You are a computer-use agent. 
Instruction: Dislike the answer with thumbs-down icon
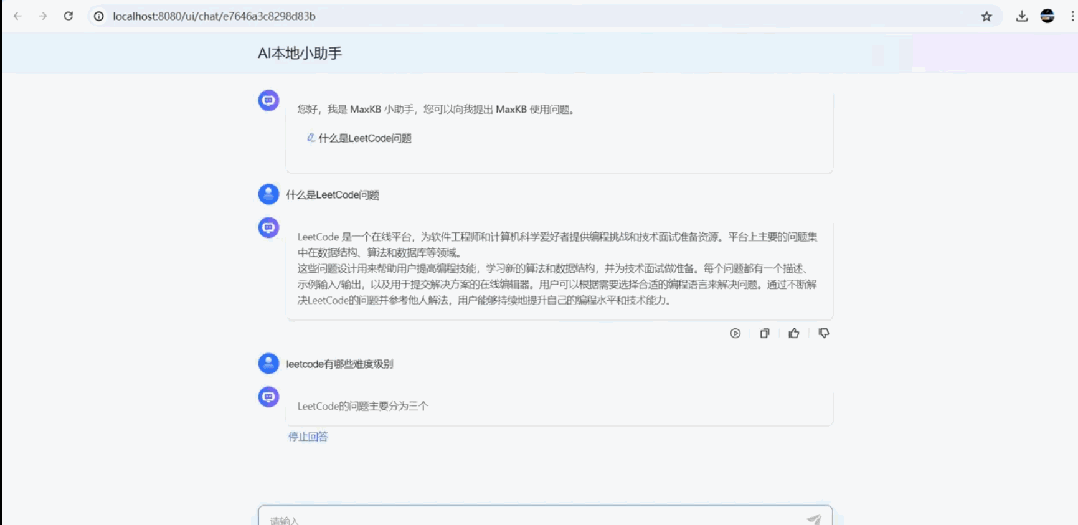pos(824,333)
